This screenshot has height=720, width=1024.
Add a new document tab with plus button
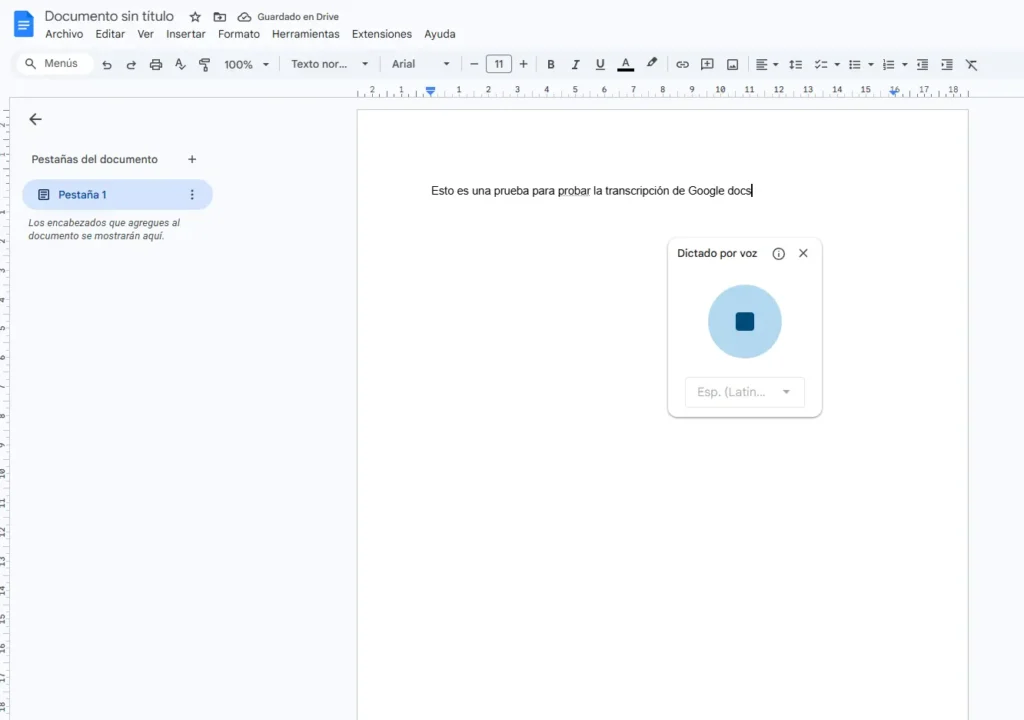click(191, 159)
